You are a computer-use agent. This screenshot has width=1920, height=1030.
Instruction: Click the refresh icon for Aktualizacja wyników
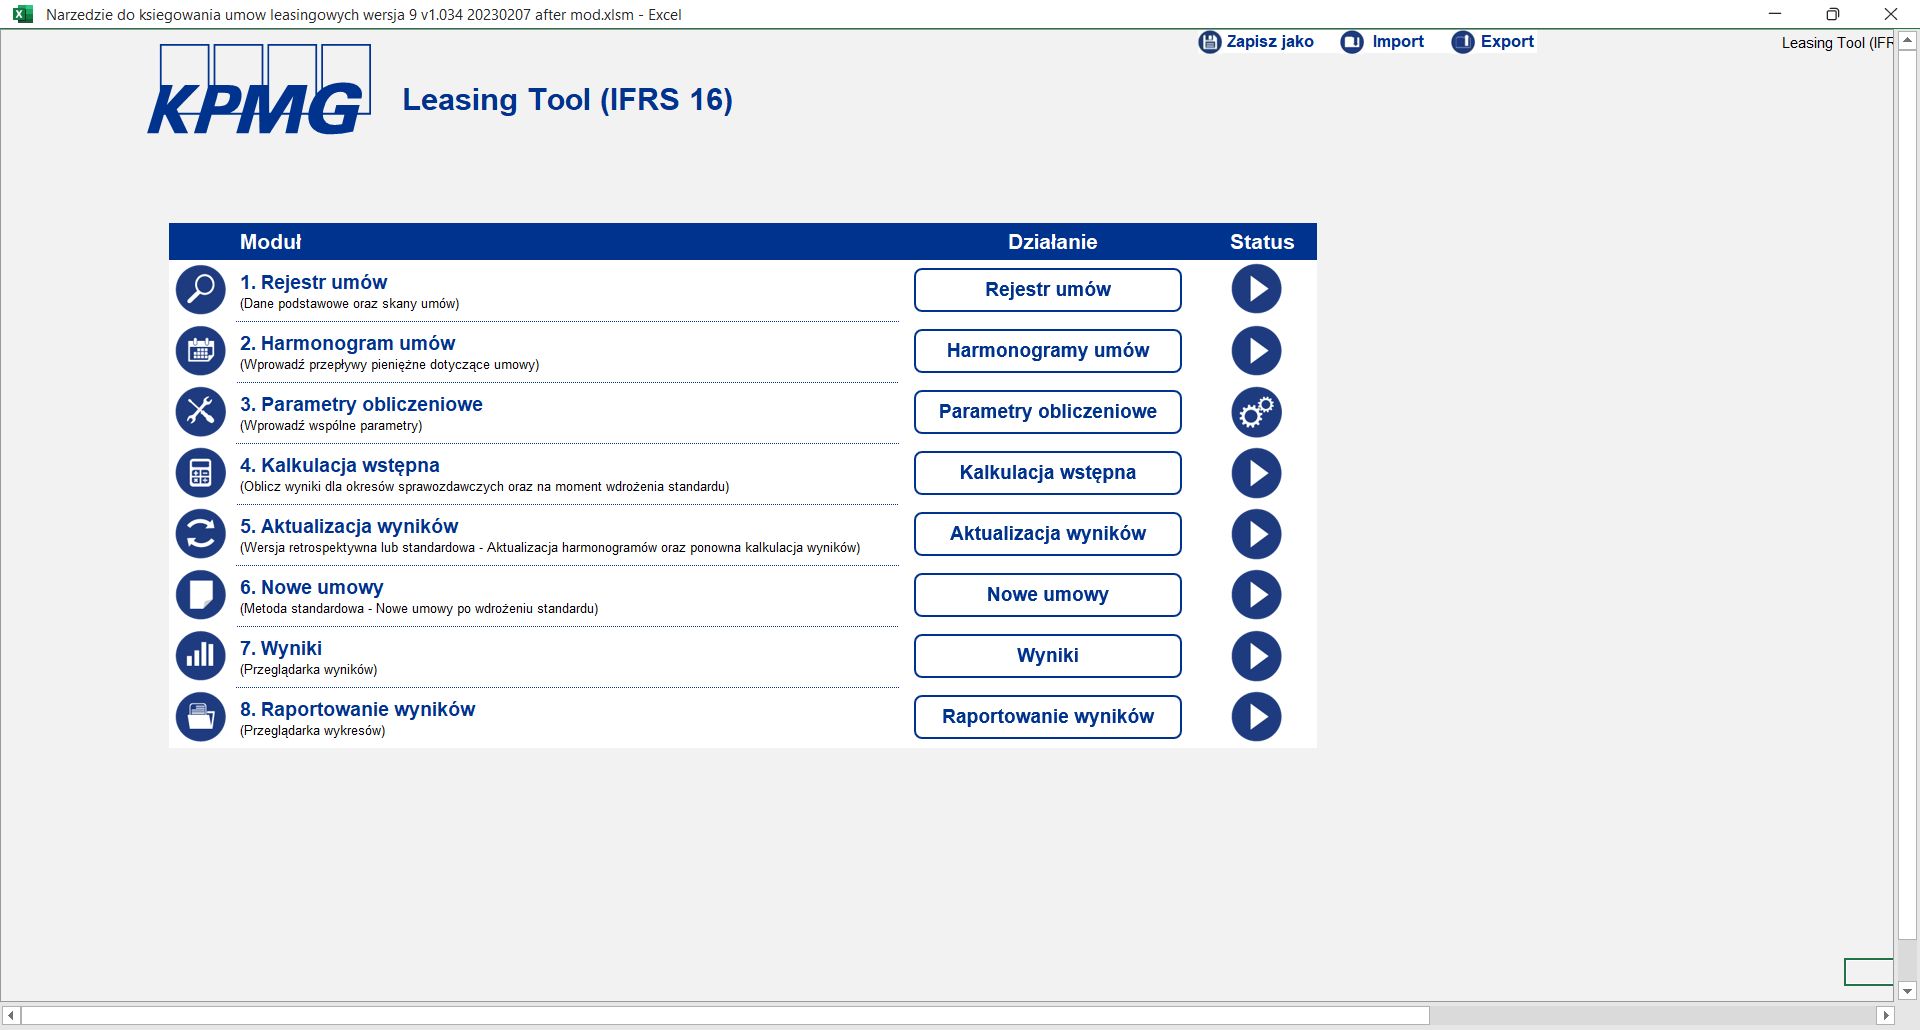coord(201,534)
